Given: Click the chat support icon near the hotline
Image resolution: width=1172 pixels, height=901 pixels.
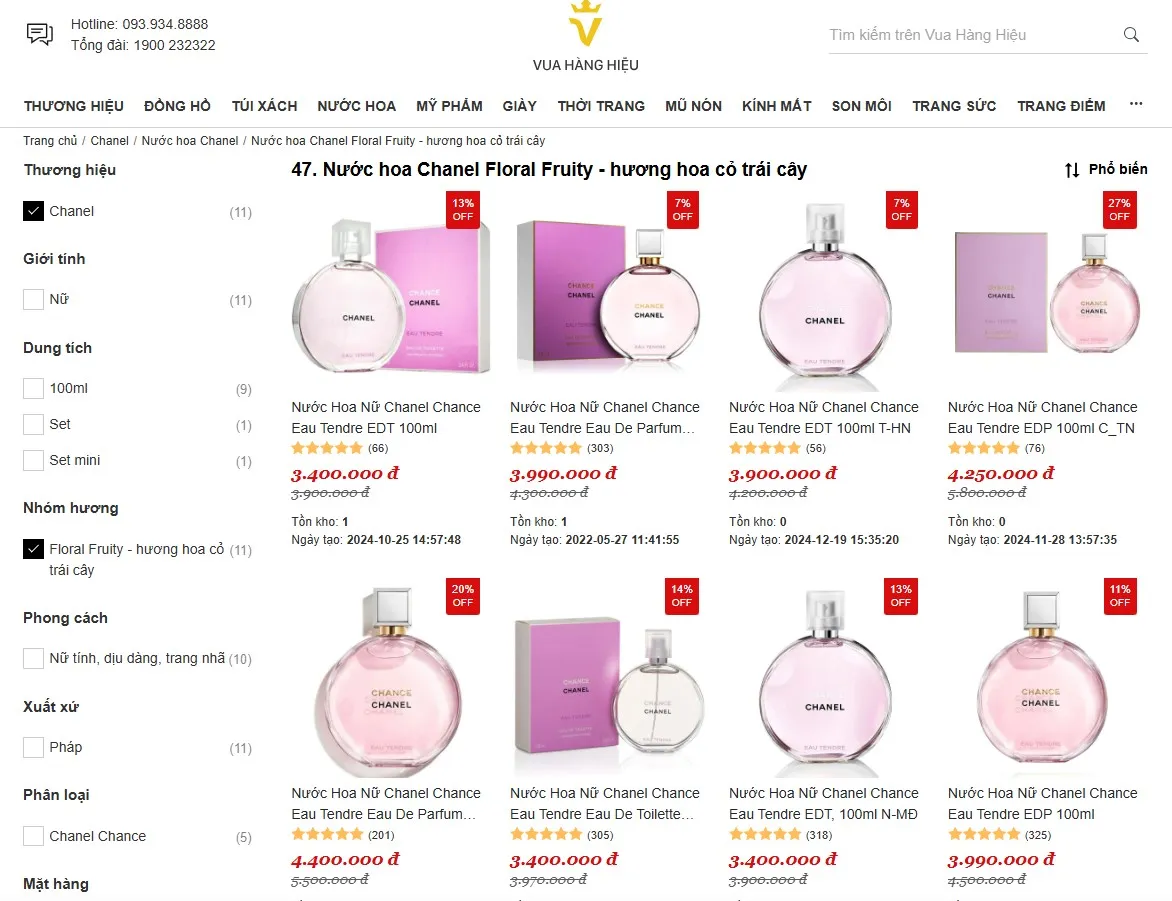Looking at the screenshot, I should coord(38,33).
